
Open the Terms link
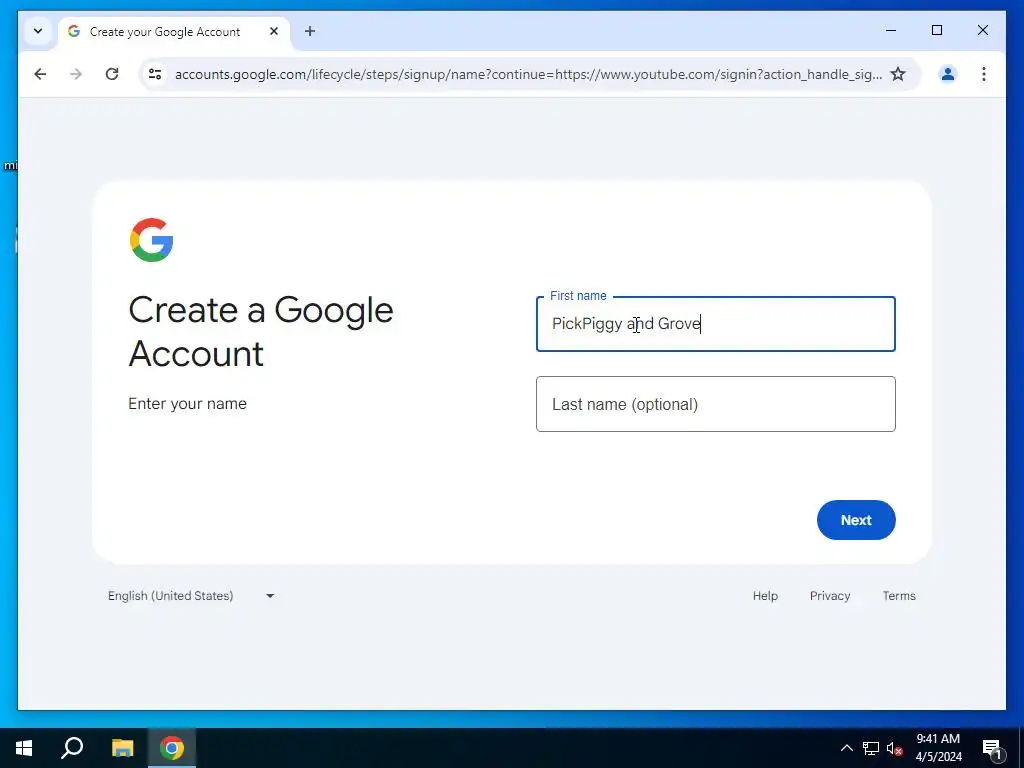point(899,596)
